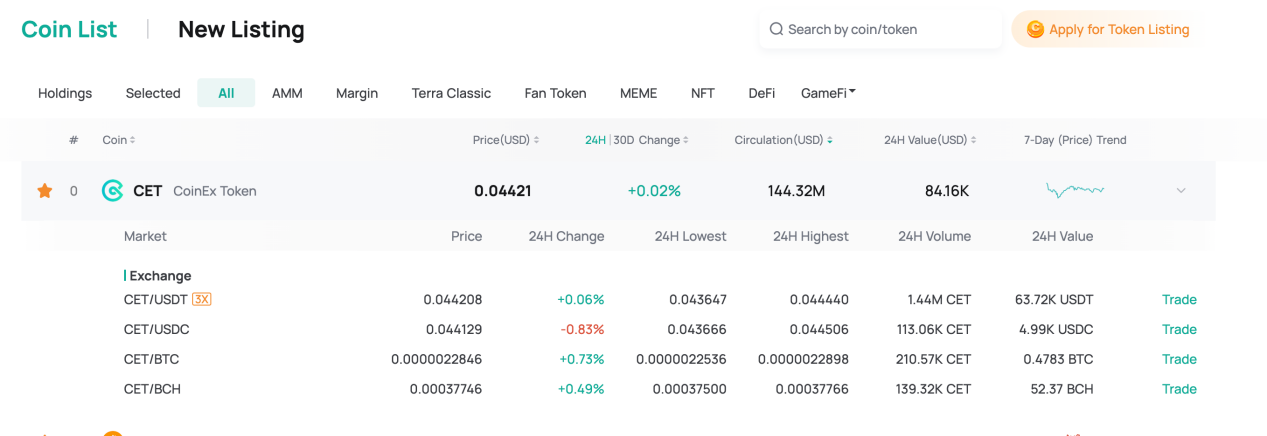Open the CET 7-day price trend sparkline
1267x436 pixels.
(x=1075, y=190)
